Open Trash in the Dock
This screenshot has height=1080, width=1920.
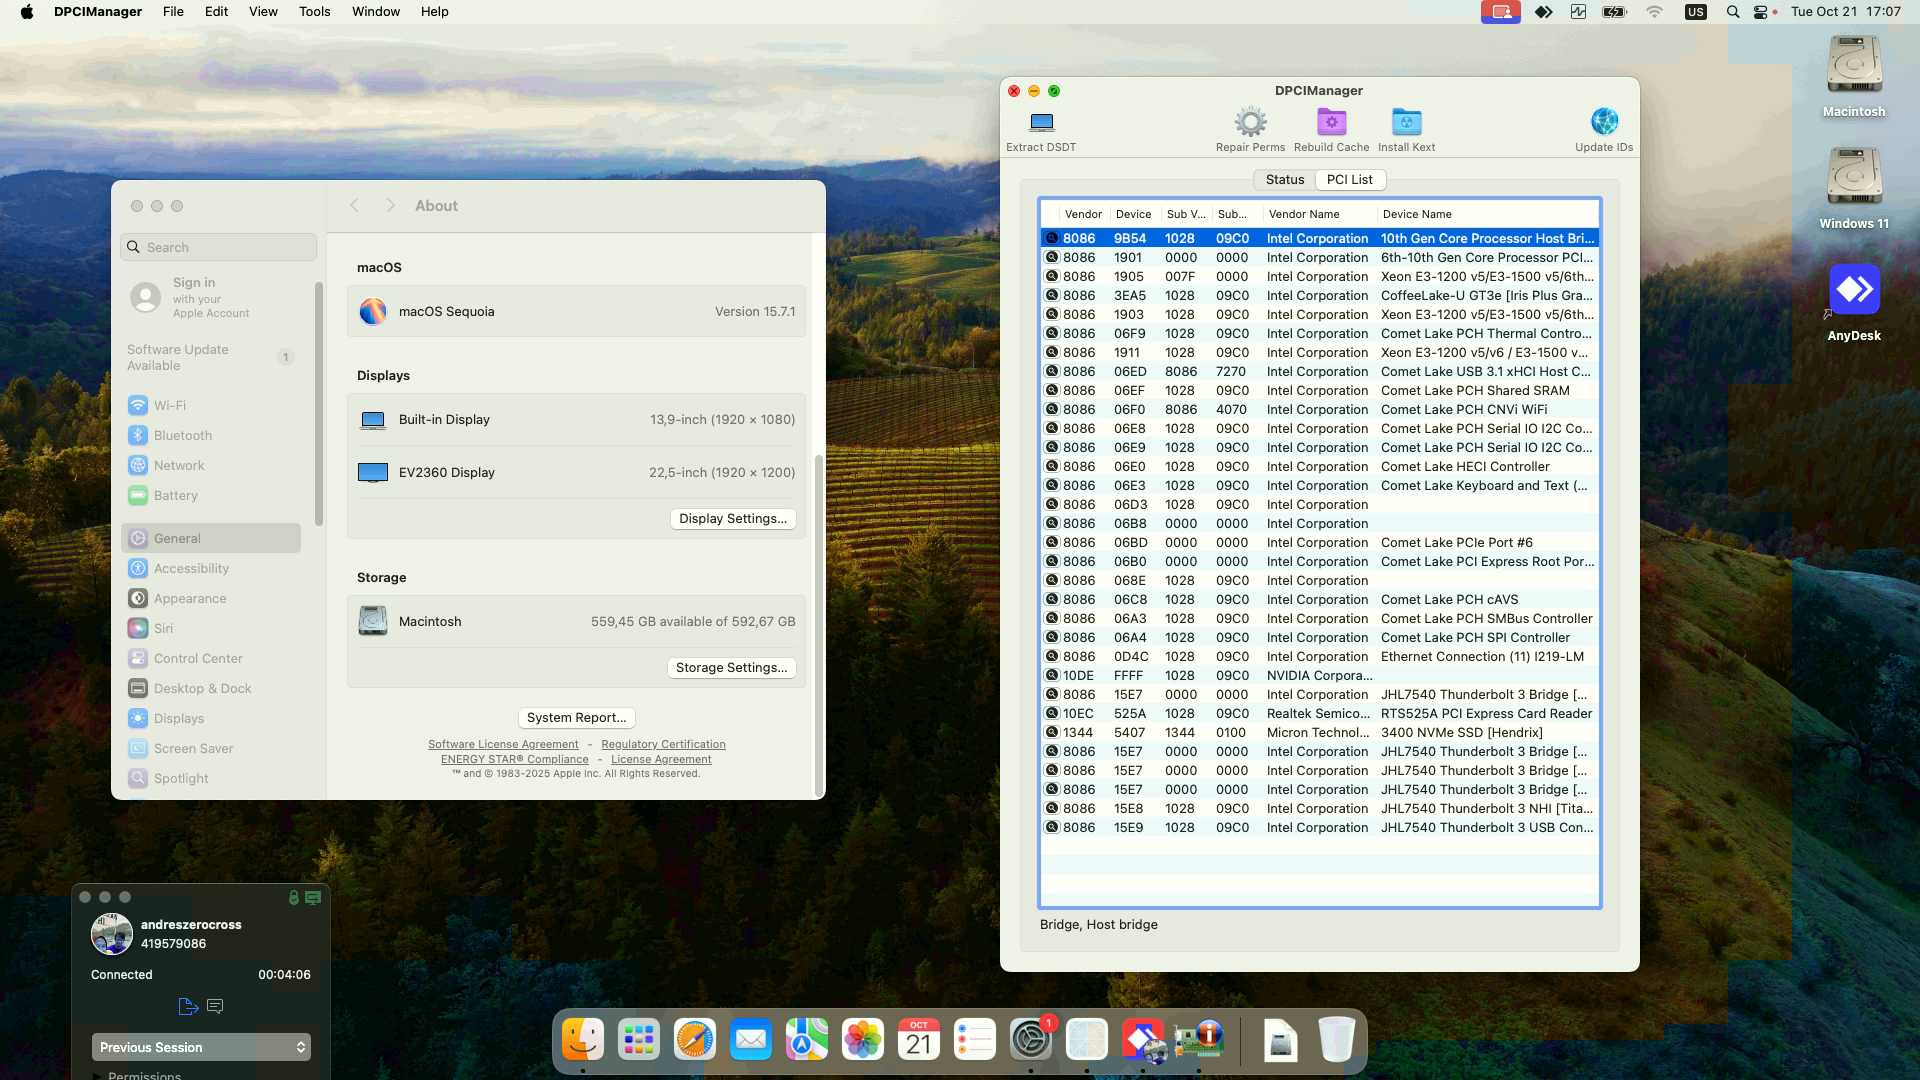click(1336, 1040)
